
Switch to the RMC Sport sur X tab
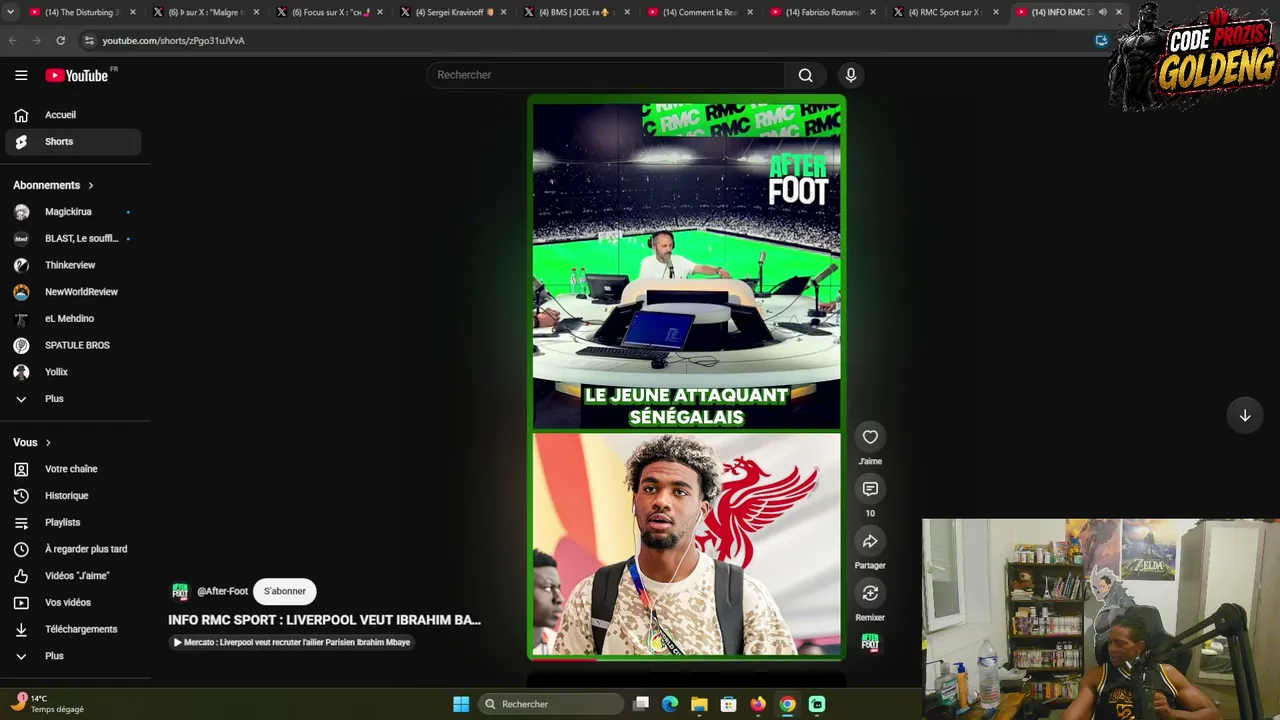click(x=946, y=12)
